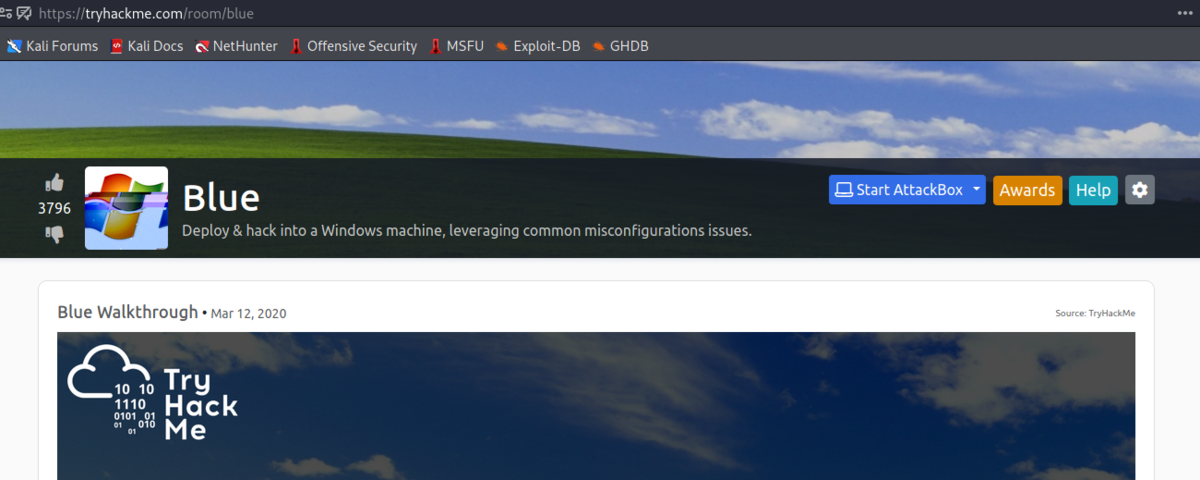This screenshot has height=480, width=1200.
Task: Click the Start AttackBox button
Action: point(898,190)
